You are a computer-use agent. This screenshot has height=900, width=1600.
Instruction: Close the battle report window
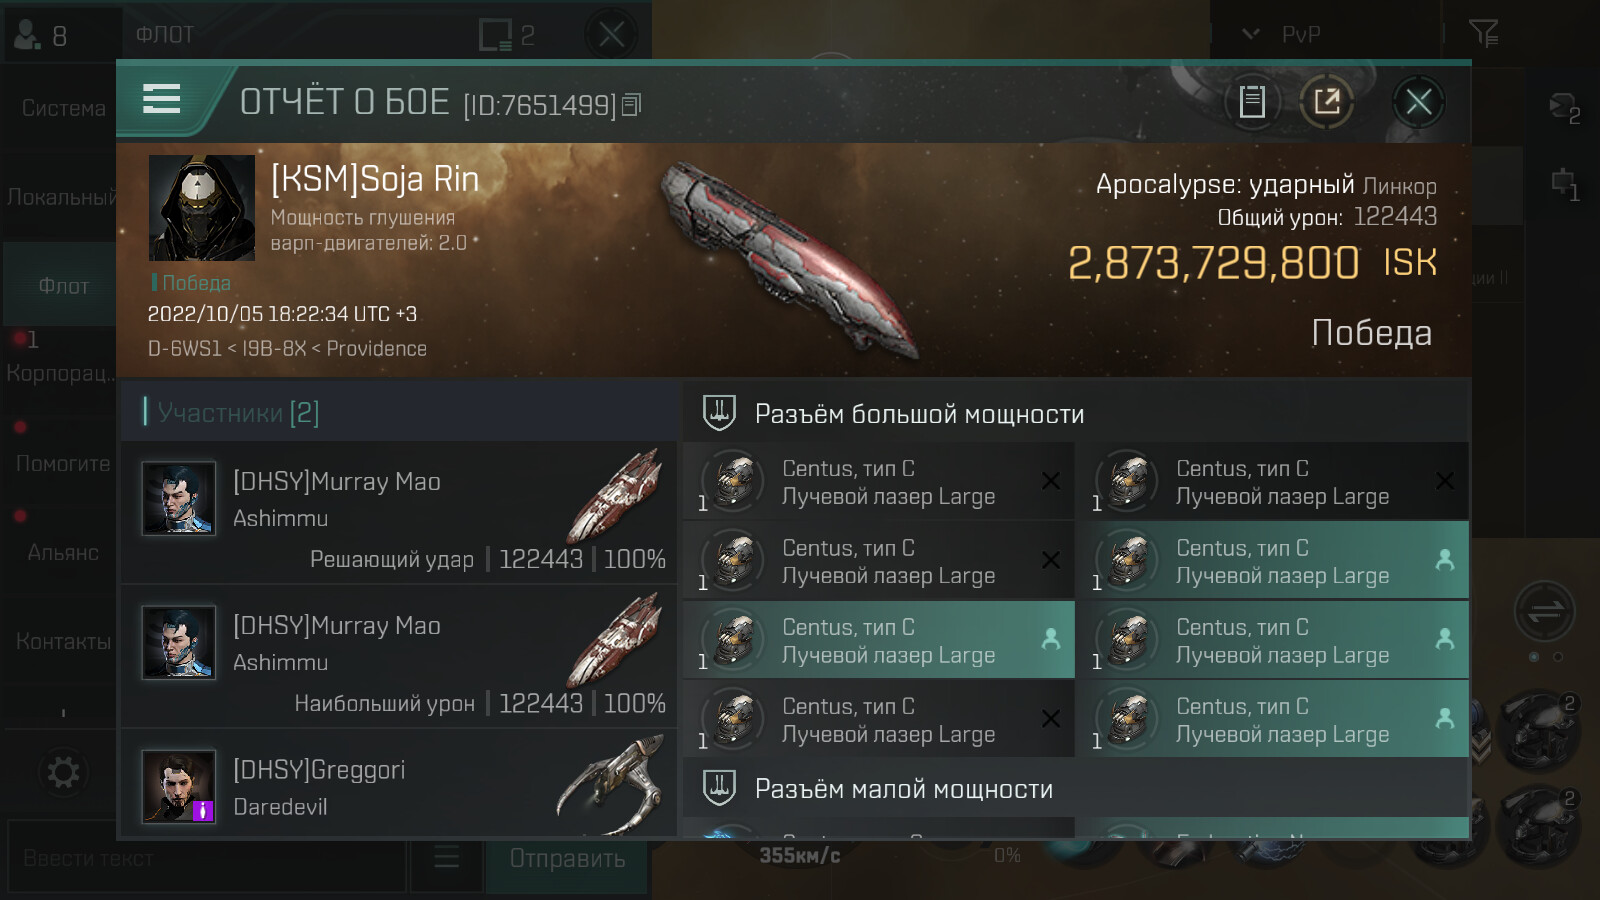(1418, 101)
